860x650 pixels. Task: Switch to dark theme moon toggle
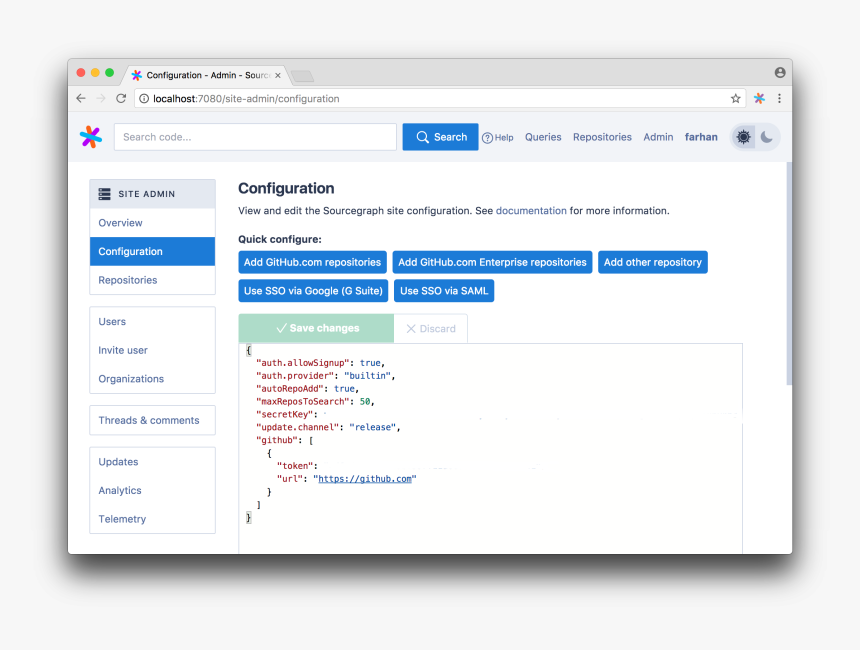pos(767,137)
